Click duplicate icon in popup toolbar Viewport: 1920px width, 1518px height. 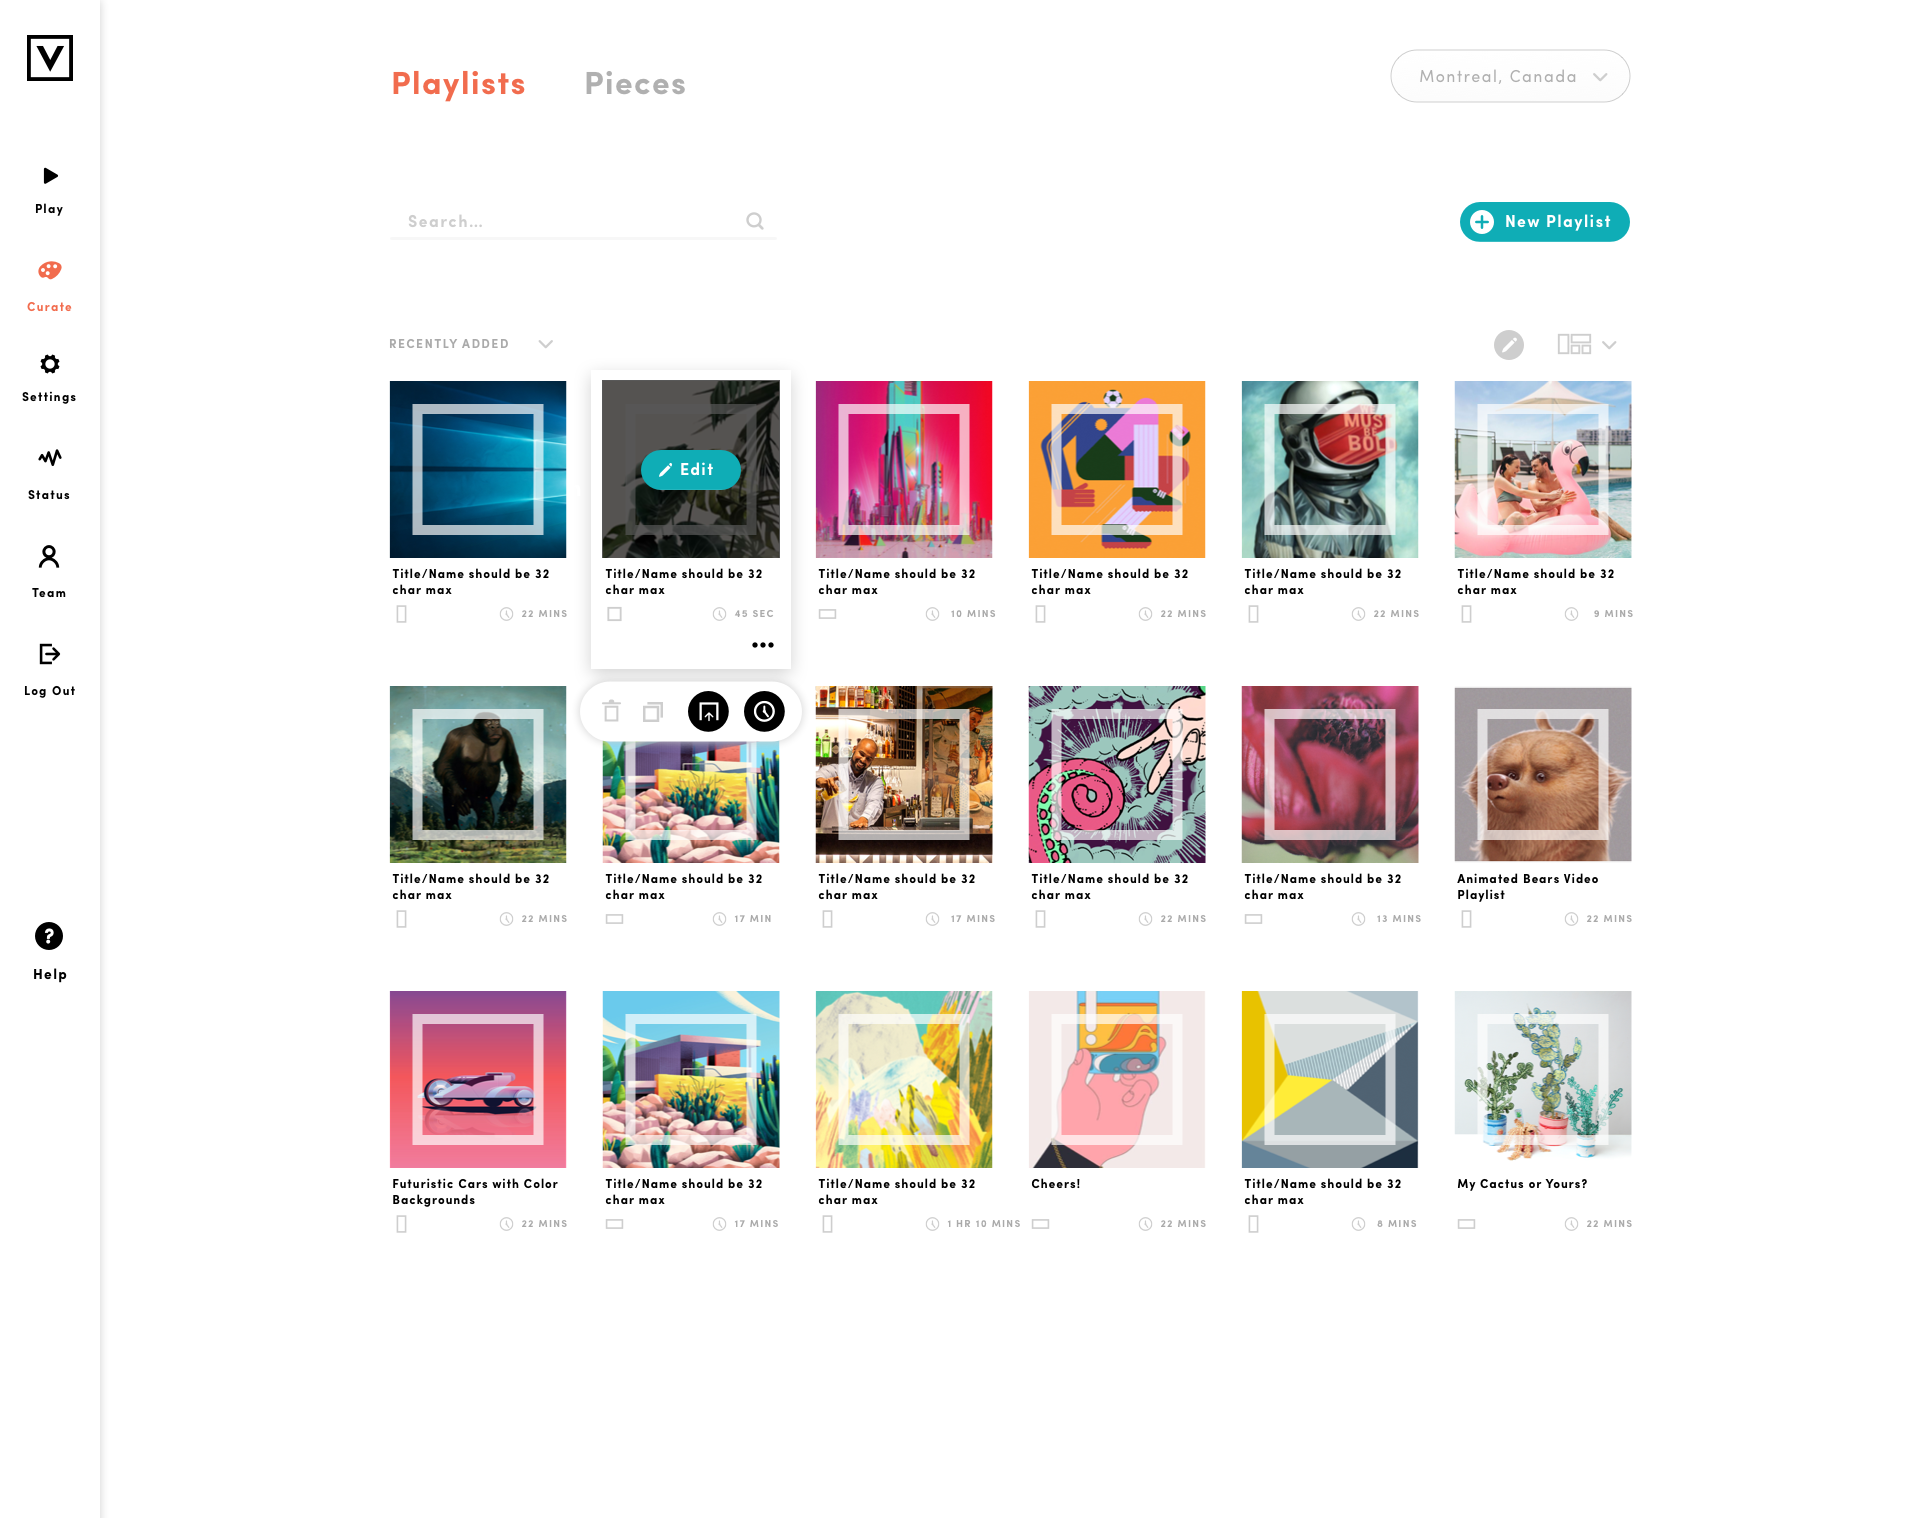pyautogui.click(x=653, y=712)
